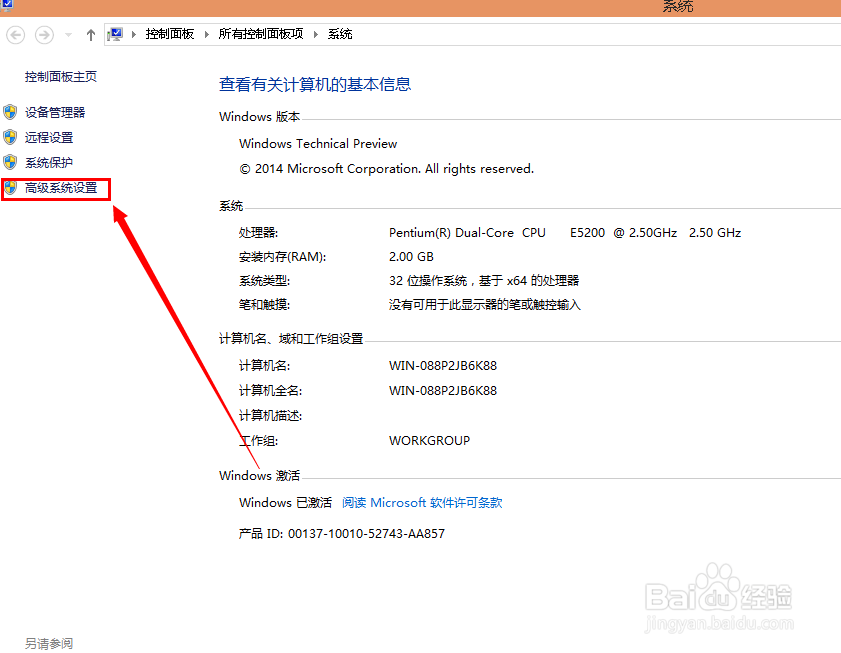
Task: Click shield icon beside 远程设置
Action: 10,137
